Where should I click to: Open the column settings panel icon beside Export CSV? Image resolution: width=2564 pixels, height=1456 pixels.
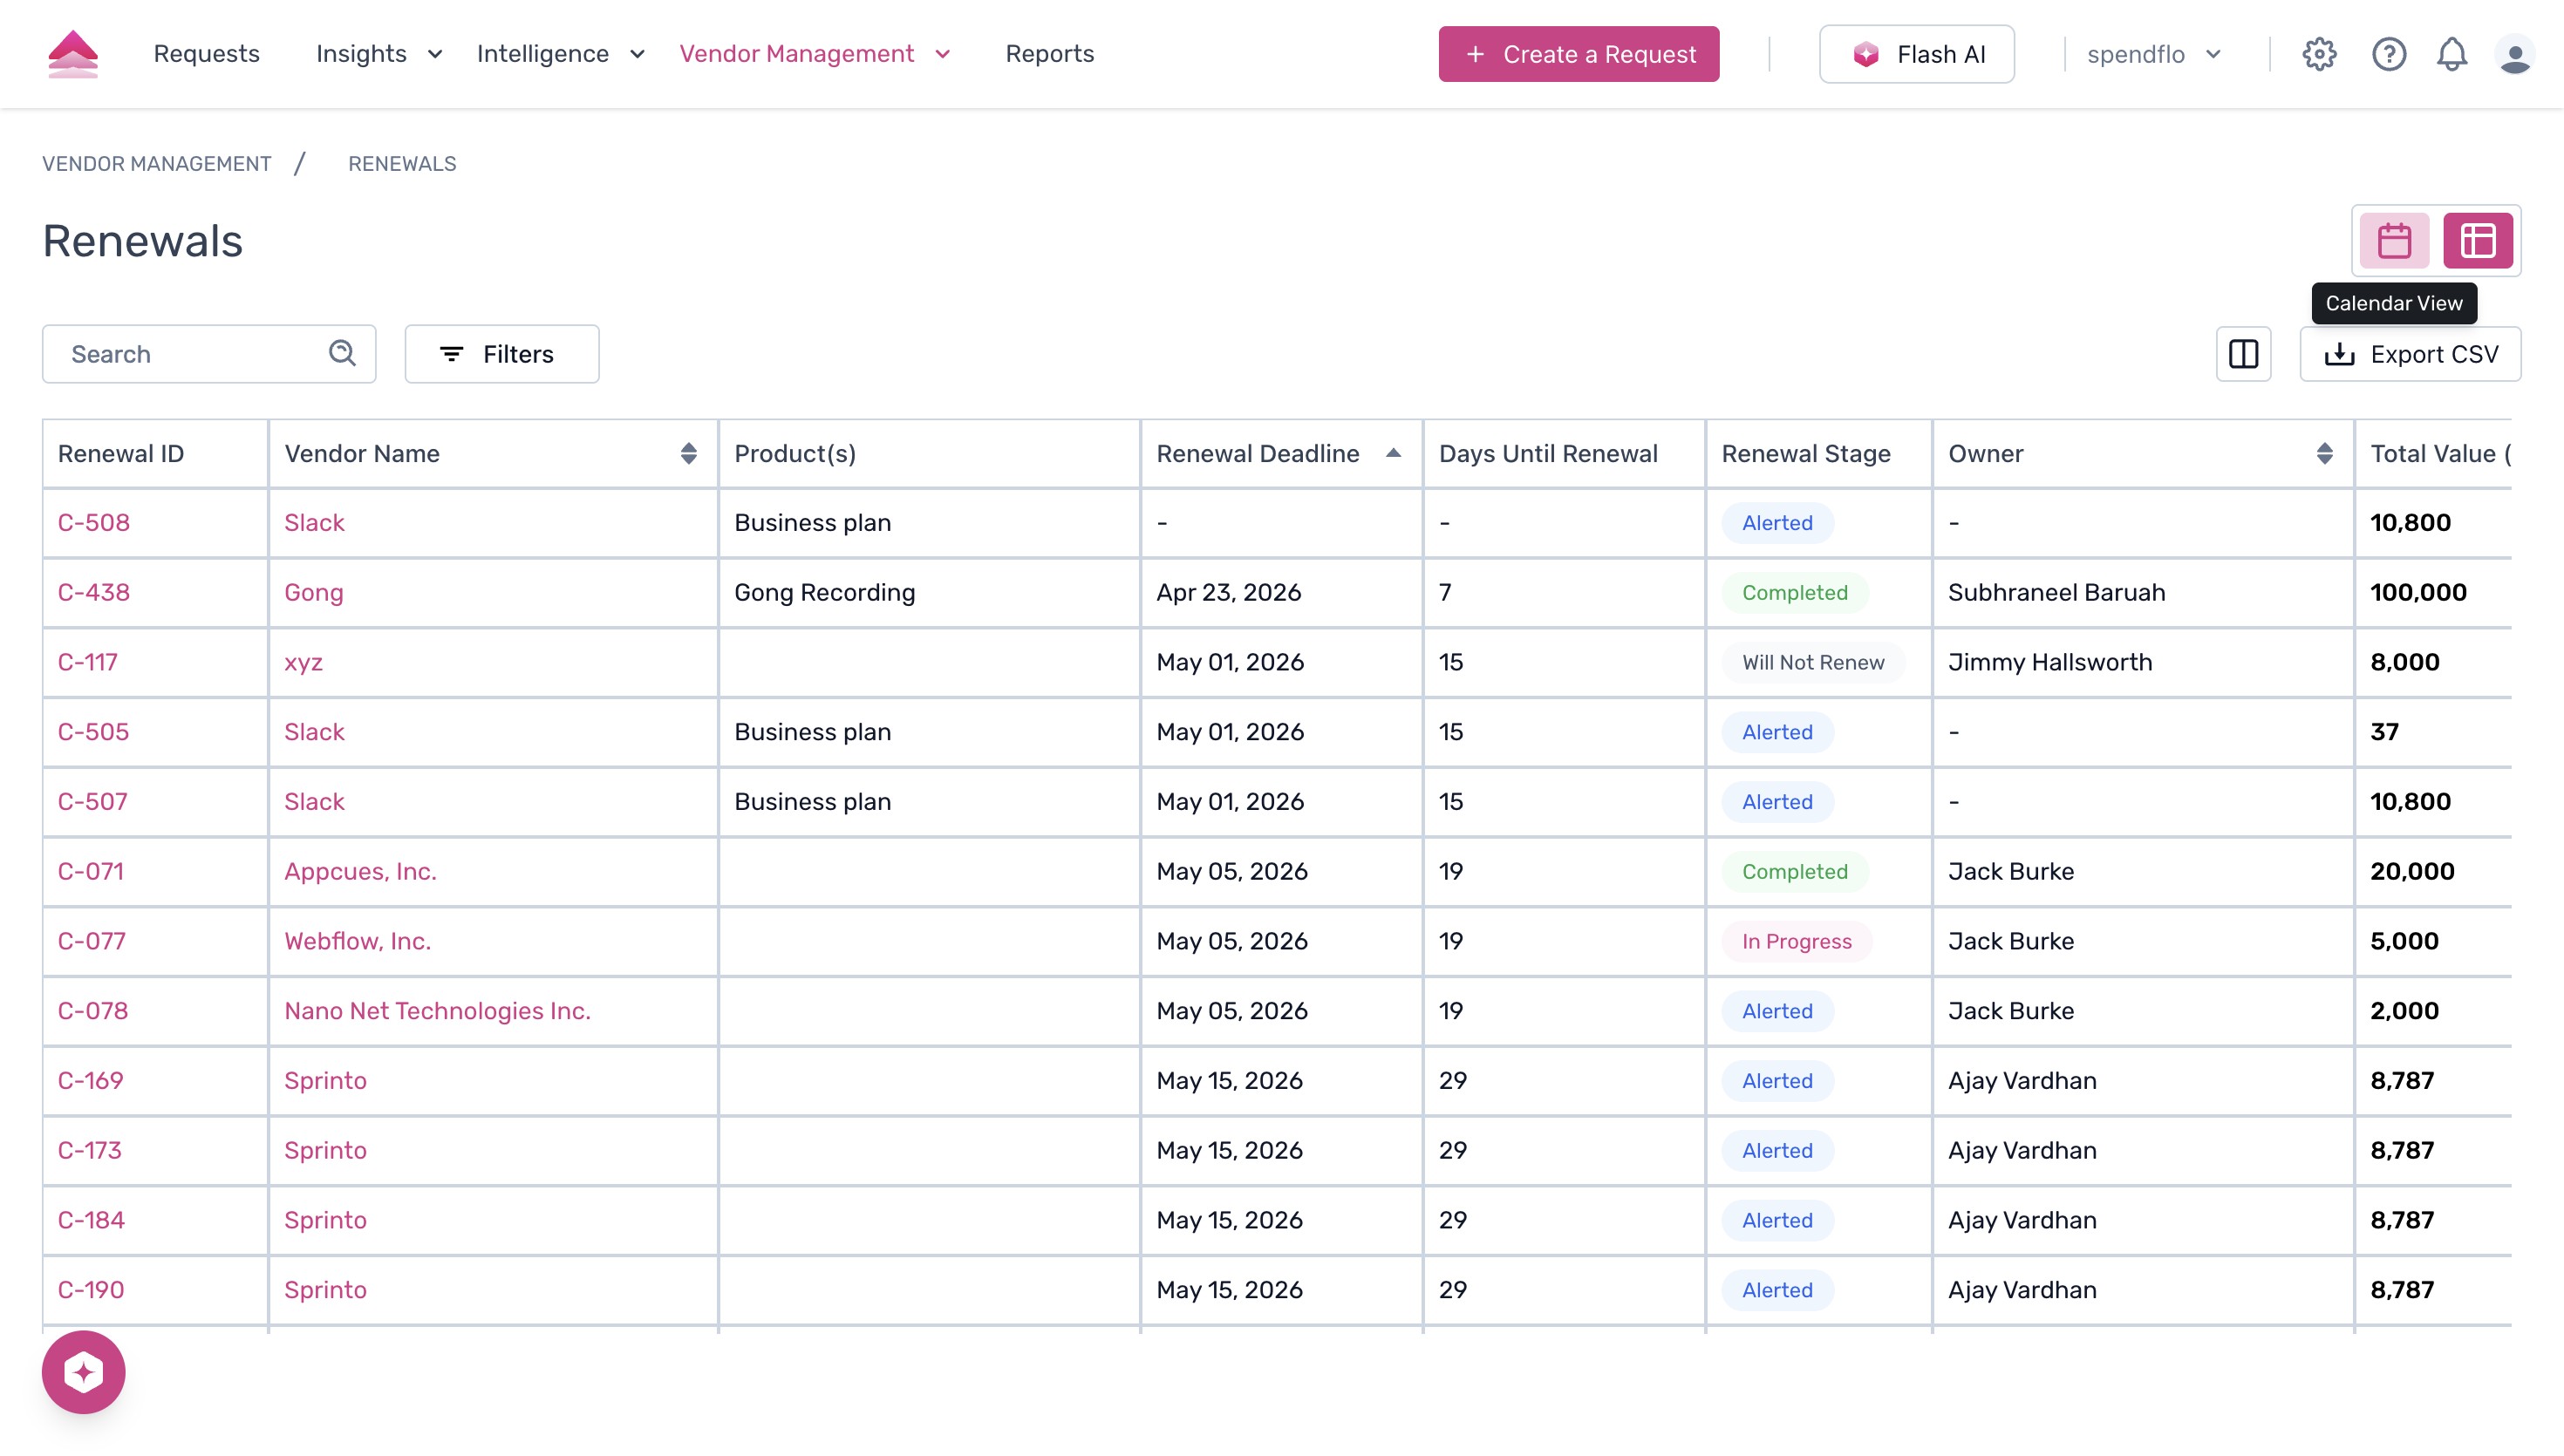click(2243, 353)
